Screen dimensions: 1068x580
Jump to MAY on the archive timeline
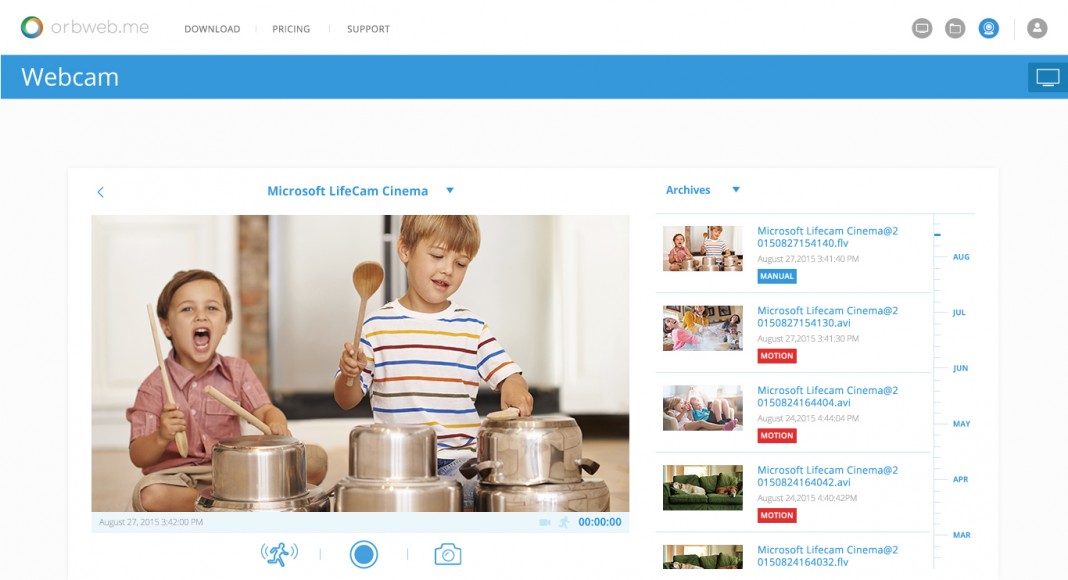(961, 423)
